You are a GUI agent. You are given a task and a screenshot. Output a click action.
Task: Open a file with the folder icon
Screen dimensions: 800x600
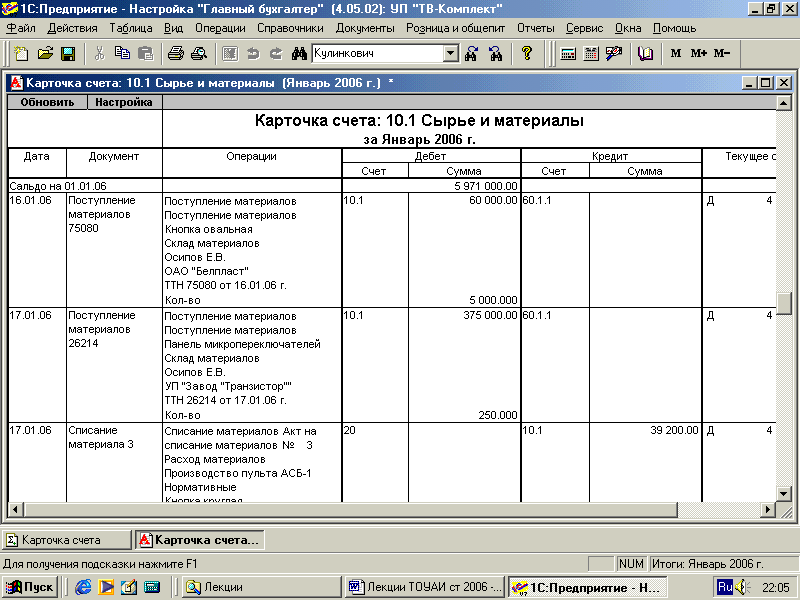coord(45,54)
